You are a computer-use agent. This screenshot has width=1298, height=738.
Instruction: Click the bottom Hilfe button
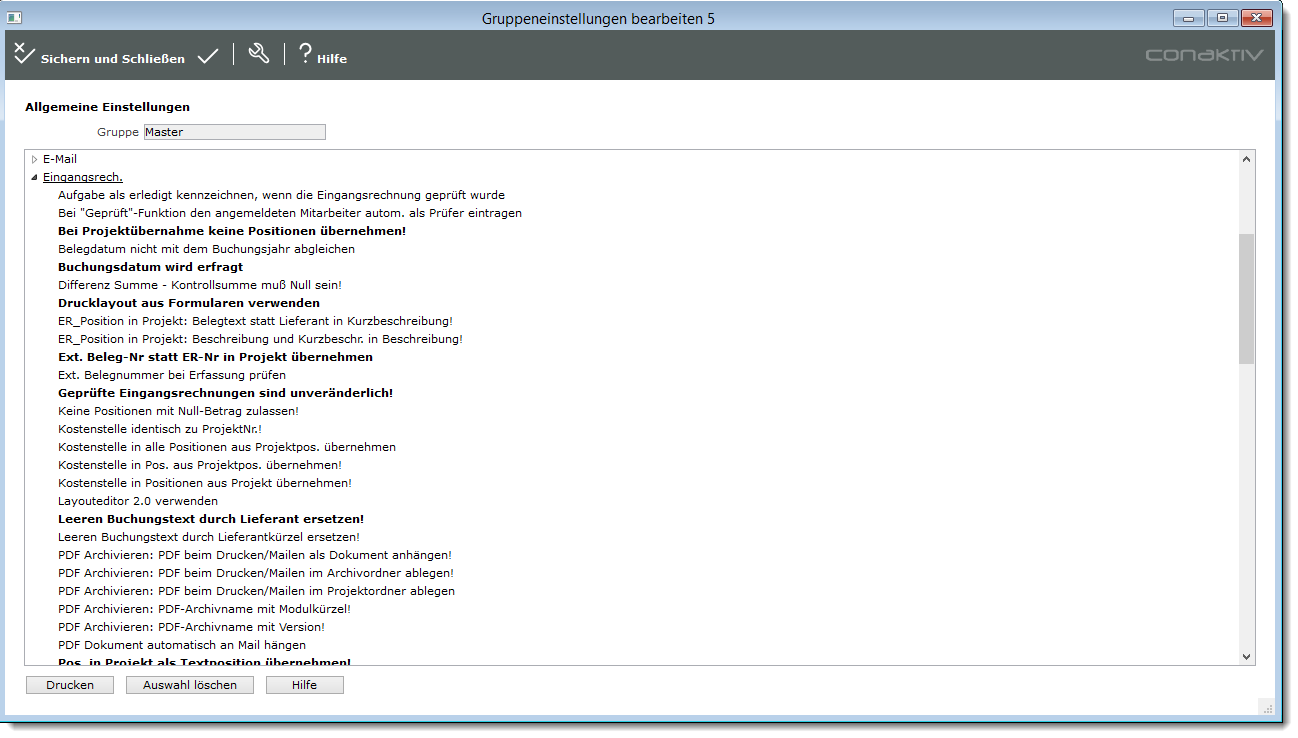(x=304, y=685)
